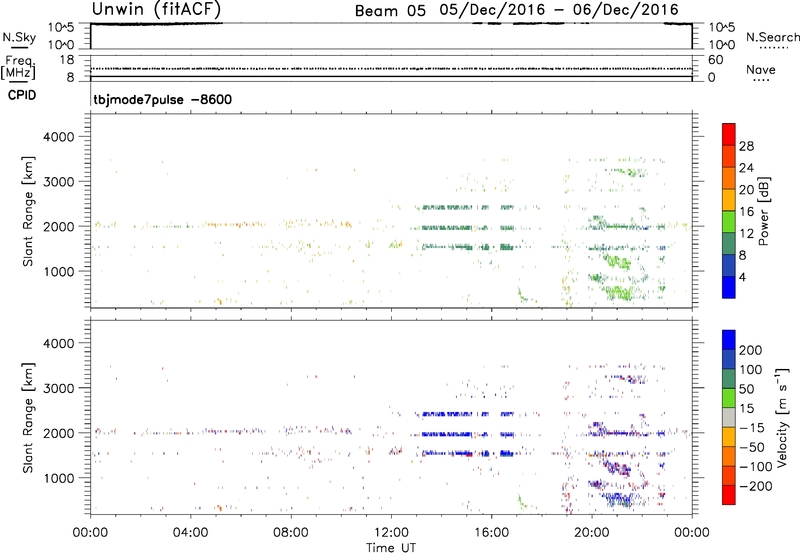Click the '08:00' time axis label

290,533
